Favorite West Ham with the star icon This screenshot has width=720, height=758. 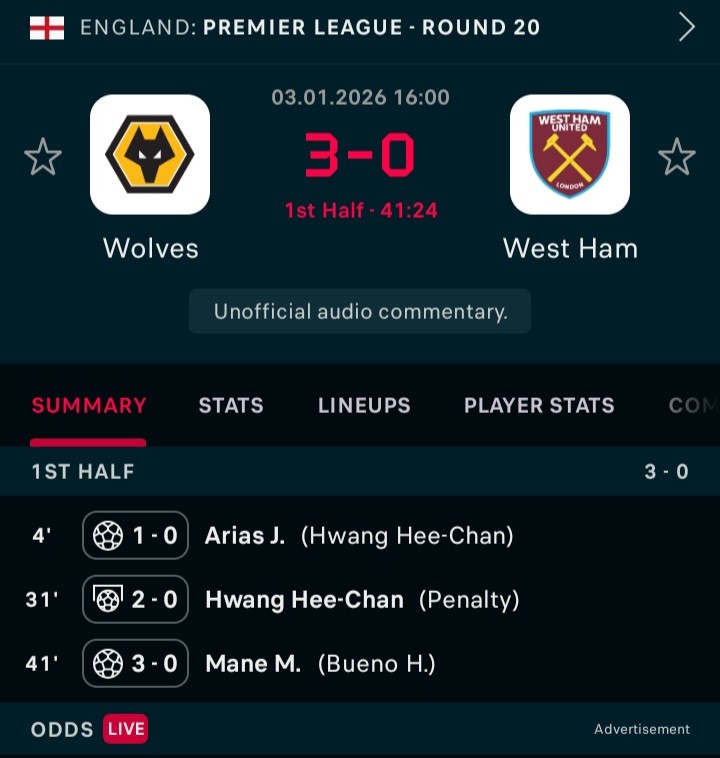[x=676, y=157]
